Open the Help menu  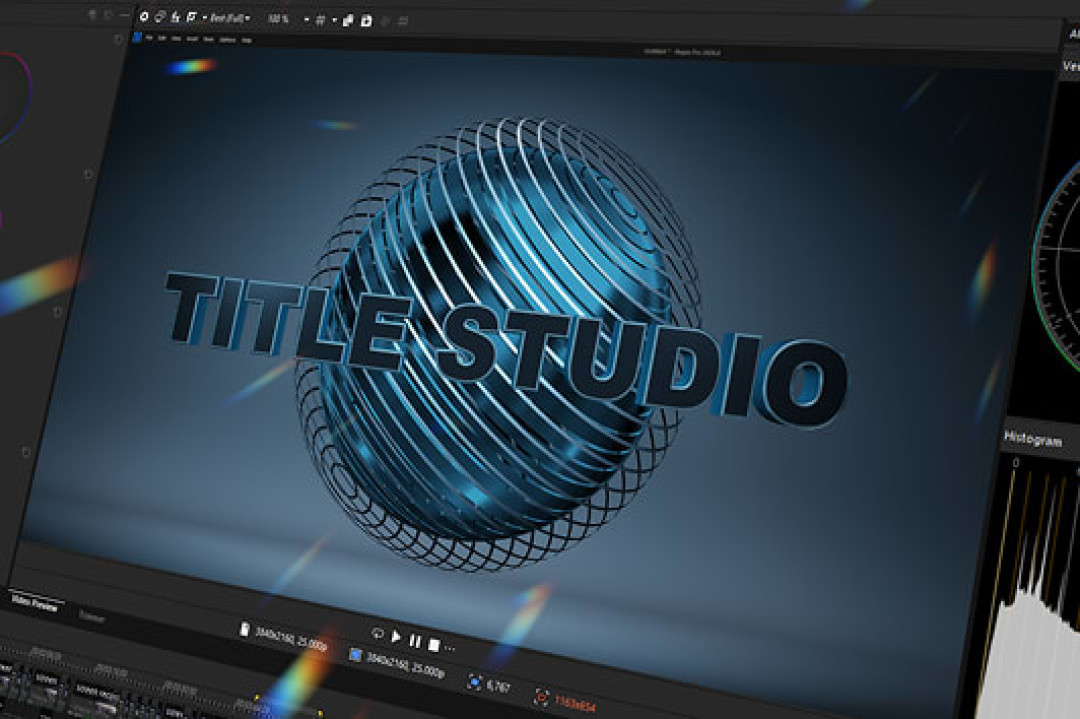[x=247, y=40]
